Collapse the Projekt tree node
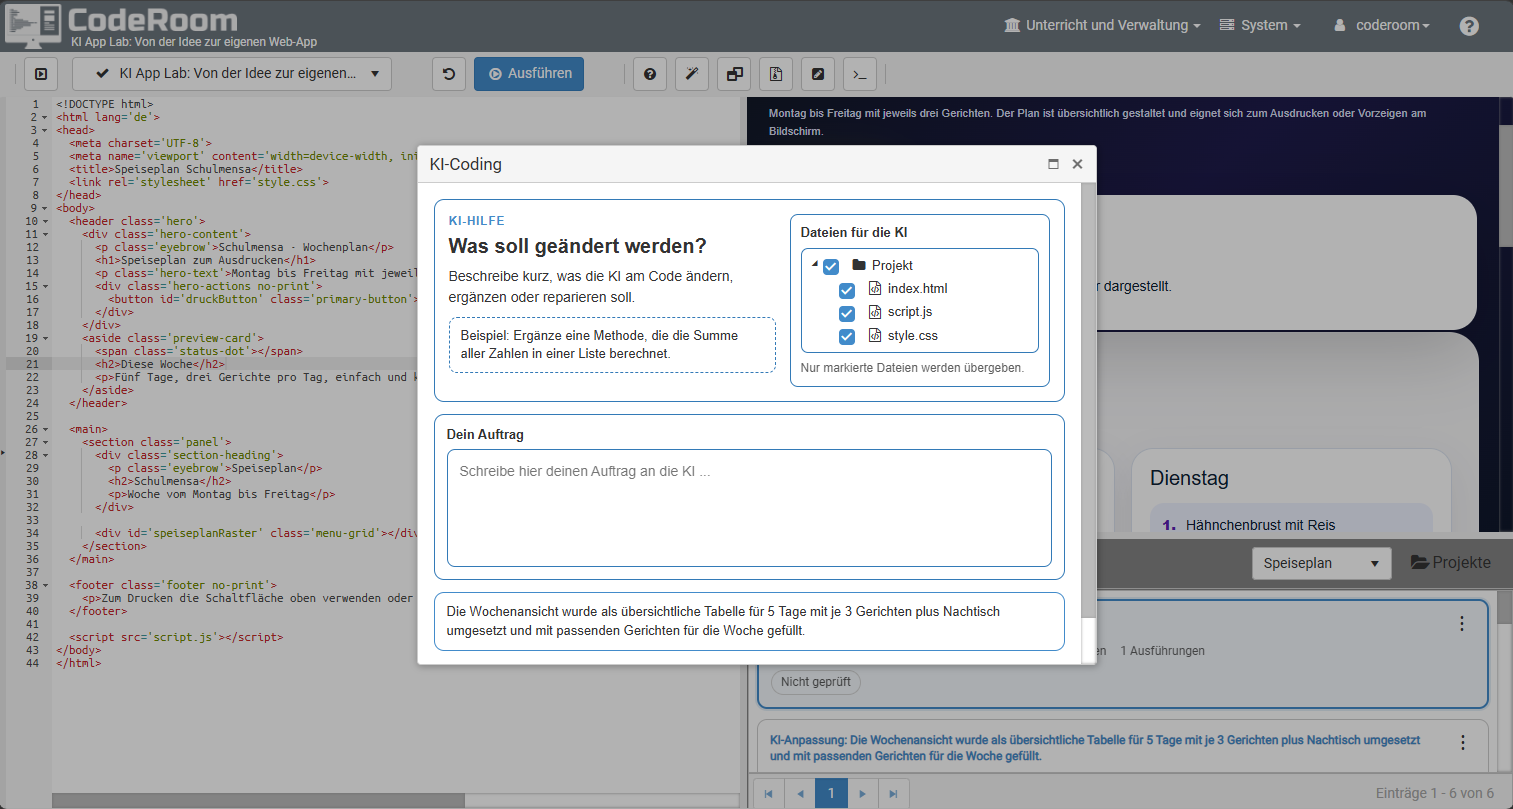The width and height of the screenshot is (1513, 809). coord(814,265)
